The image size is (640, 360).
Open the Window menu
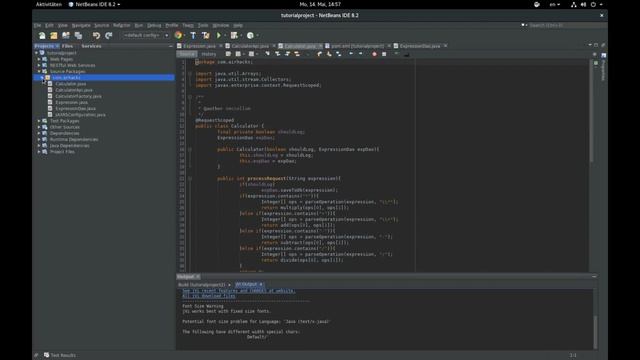pos(221,25)
